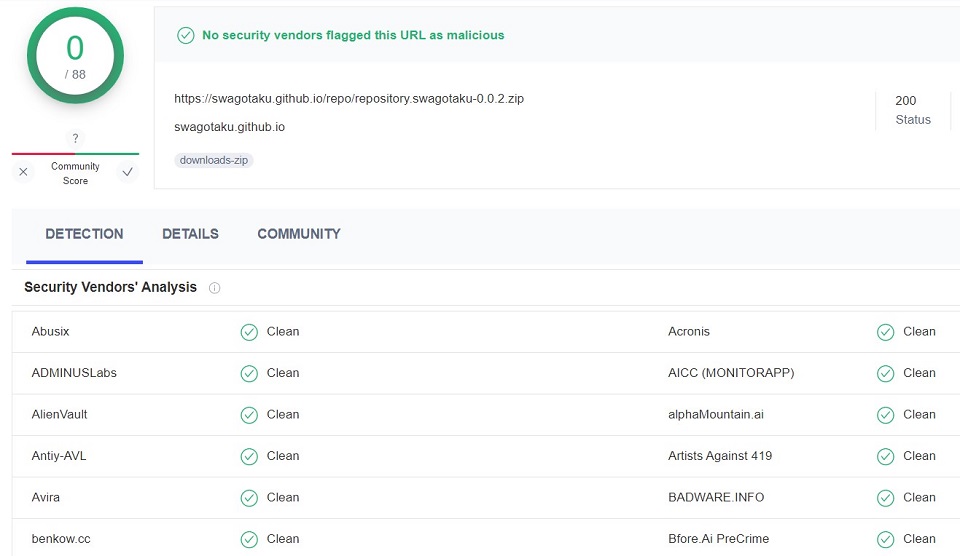Select the Abusix vendor name
Image resolution: width=960 pixels, height=556 pixels.
click(50, 331)
